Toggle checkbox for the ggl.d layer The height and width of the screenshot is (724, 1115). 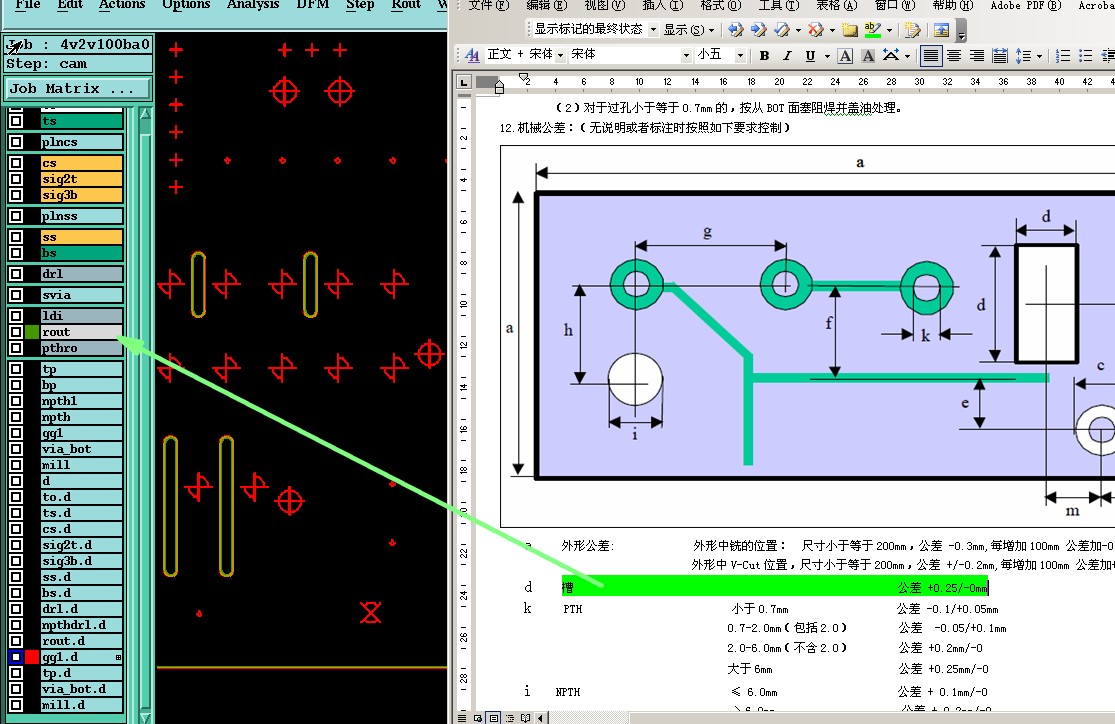pyautogui.click(x=16, y=657)
